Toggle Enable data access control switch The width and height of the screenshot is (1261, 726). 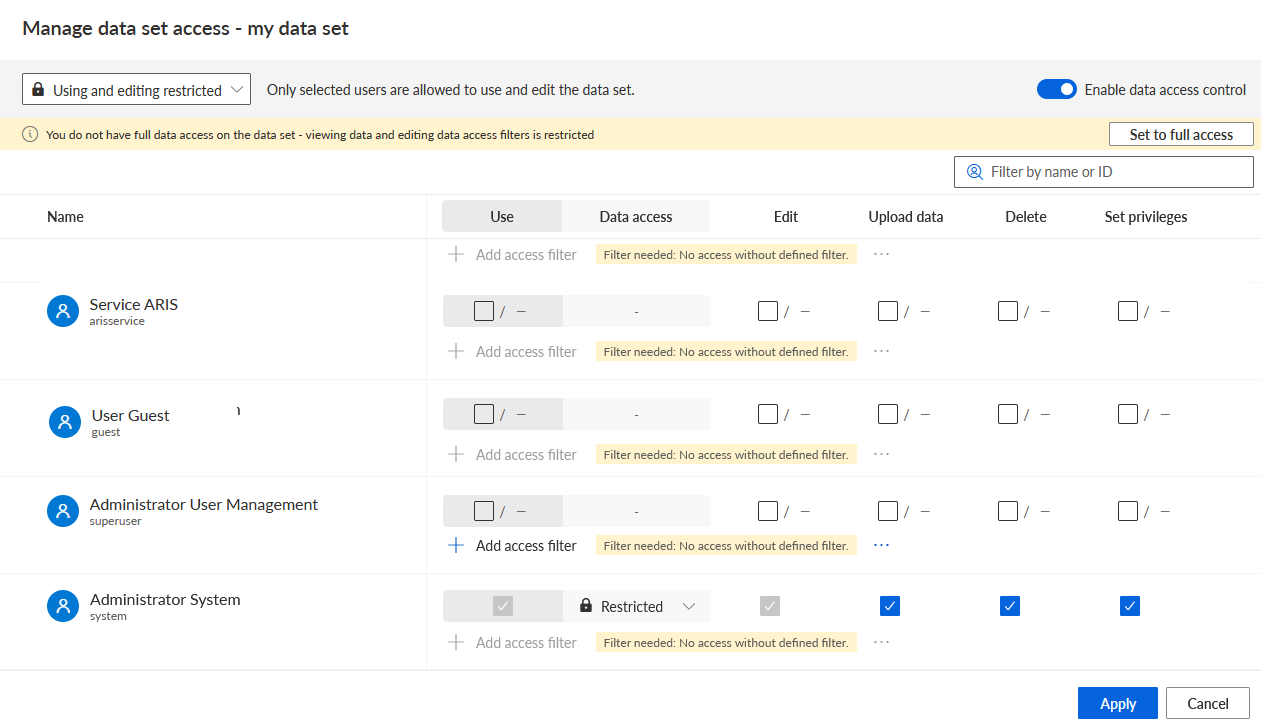(x=1057, y=89)
